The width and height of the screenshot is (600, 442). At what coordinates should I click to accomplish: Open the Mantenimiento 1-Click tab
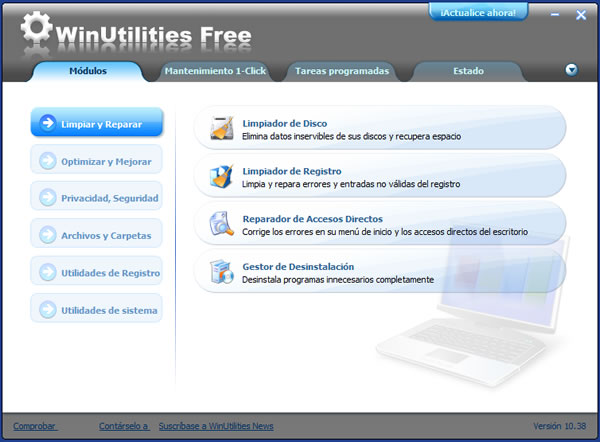tap(215, 71)
